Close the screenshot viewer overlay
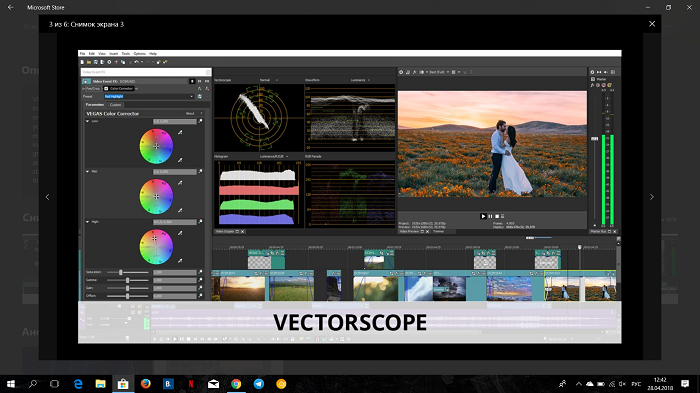This screenshot has width=700, height=393. pyautogui.click(x=652, y=24)
